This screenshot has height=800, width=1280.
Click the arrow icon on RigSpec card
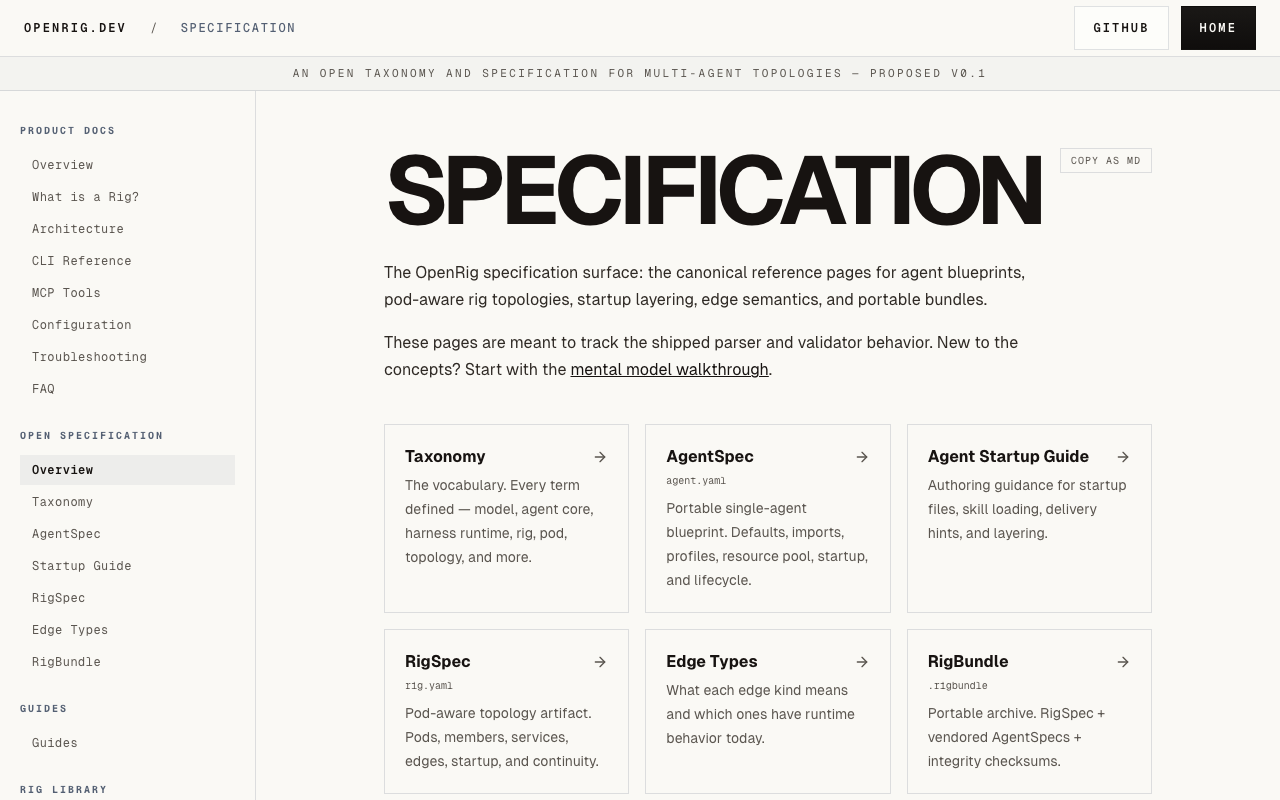600,662
